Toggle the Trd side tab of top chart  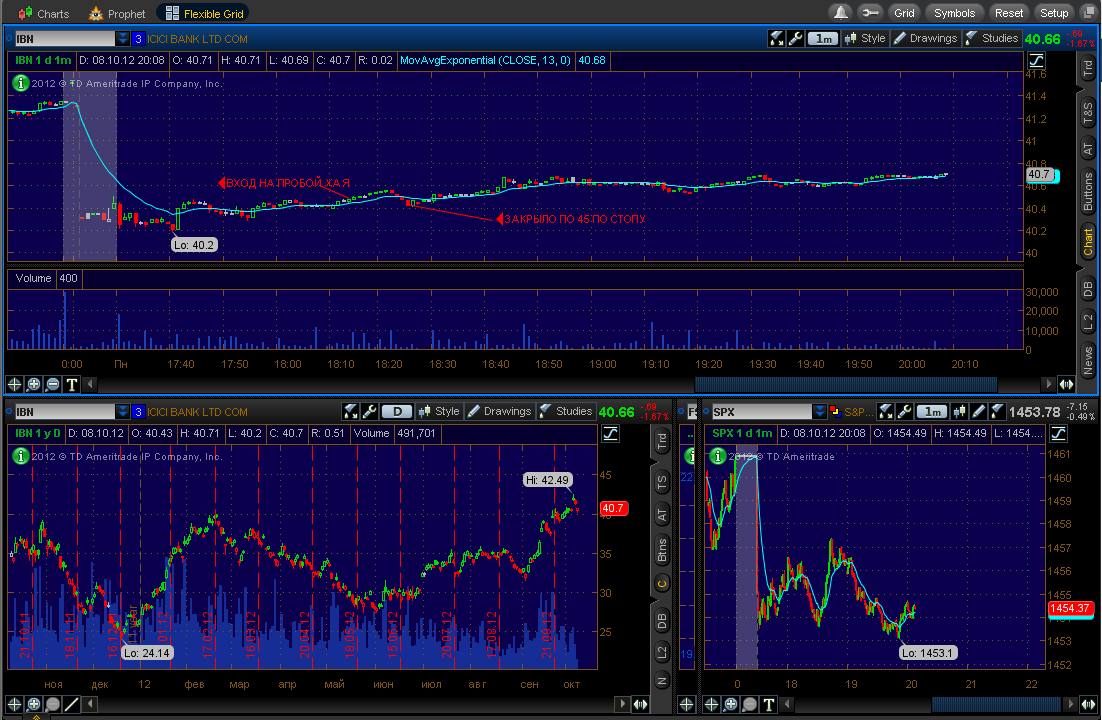coord(1088,68)
